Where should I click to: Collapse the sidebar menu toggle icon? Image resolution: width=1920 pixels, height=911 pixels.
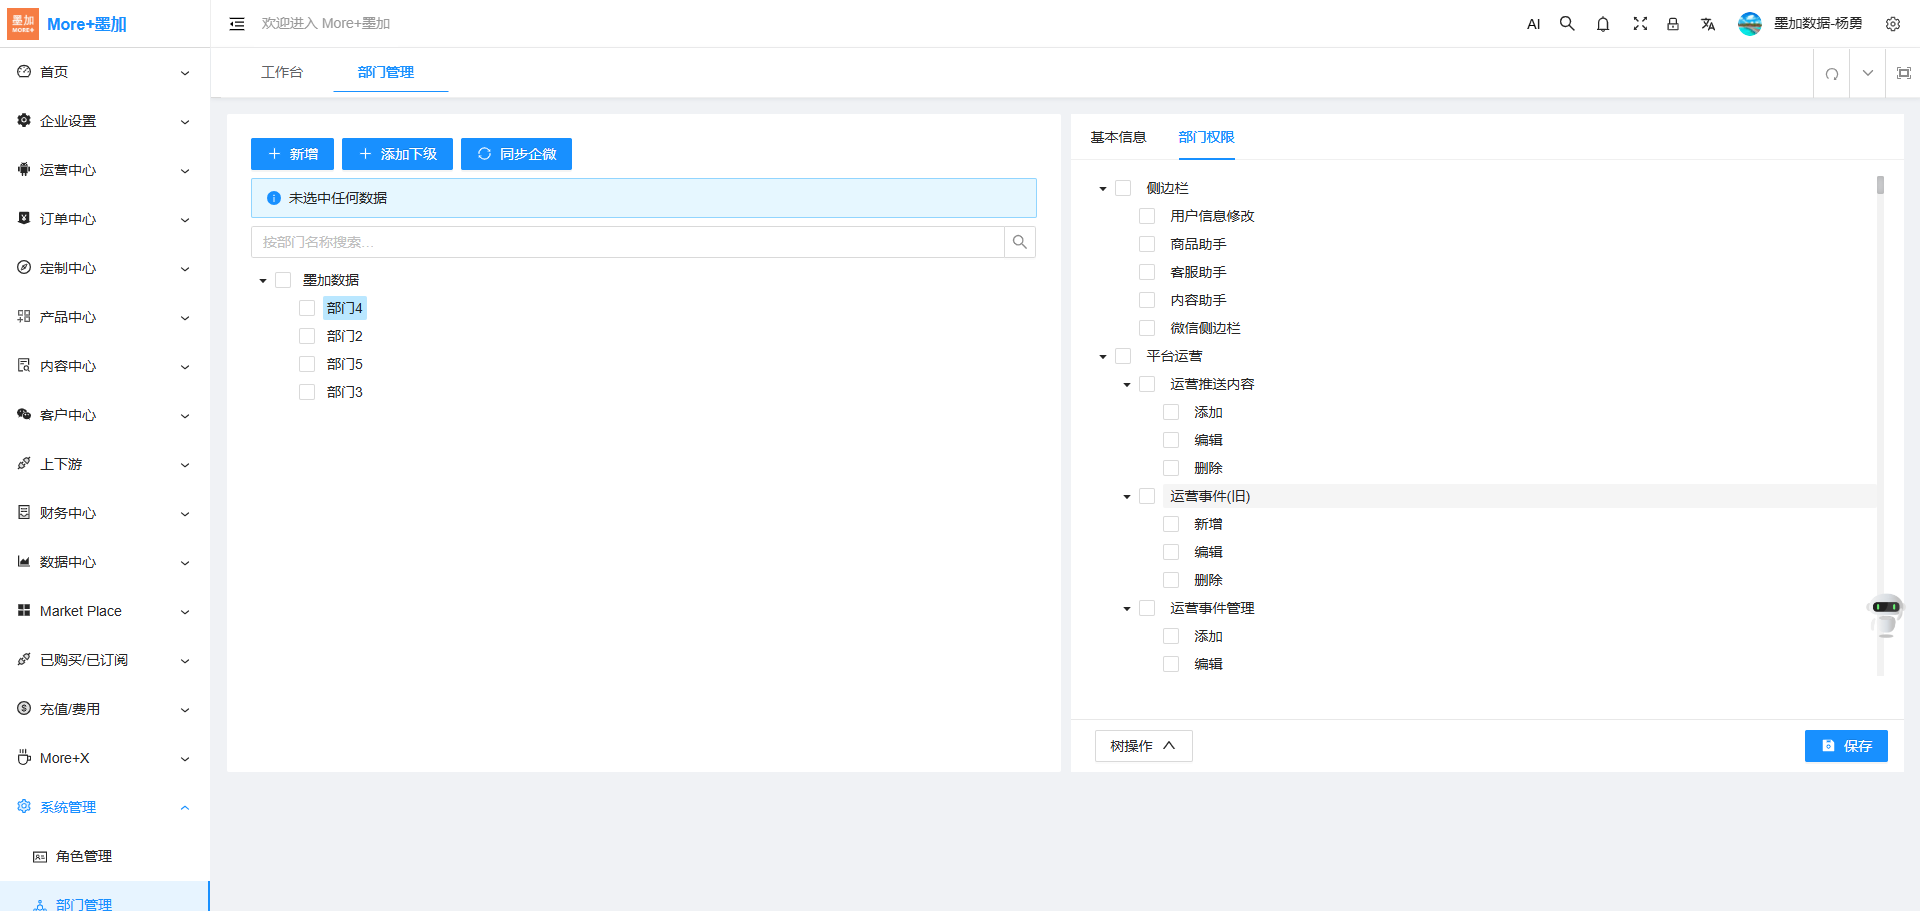click(237, 24)
